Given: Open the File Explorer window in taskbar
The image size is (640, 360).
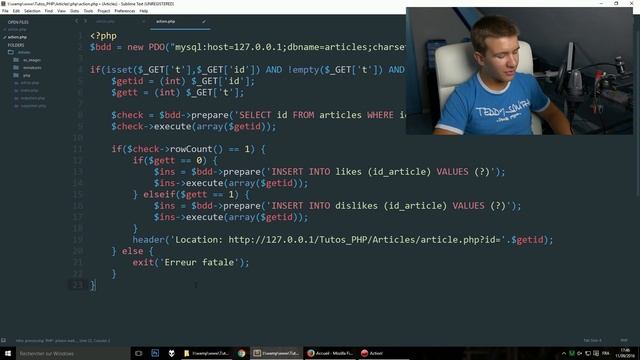Looking at the screenshot, I should coord(206,353).
